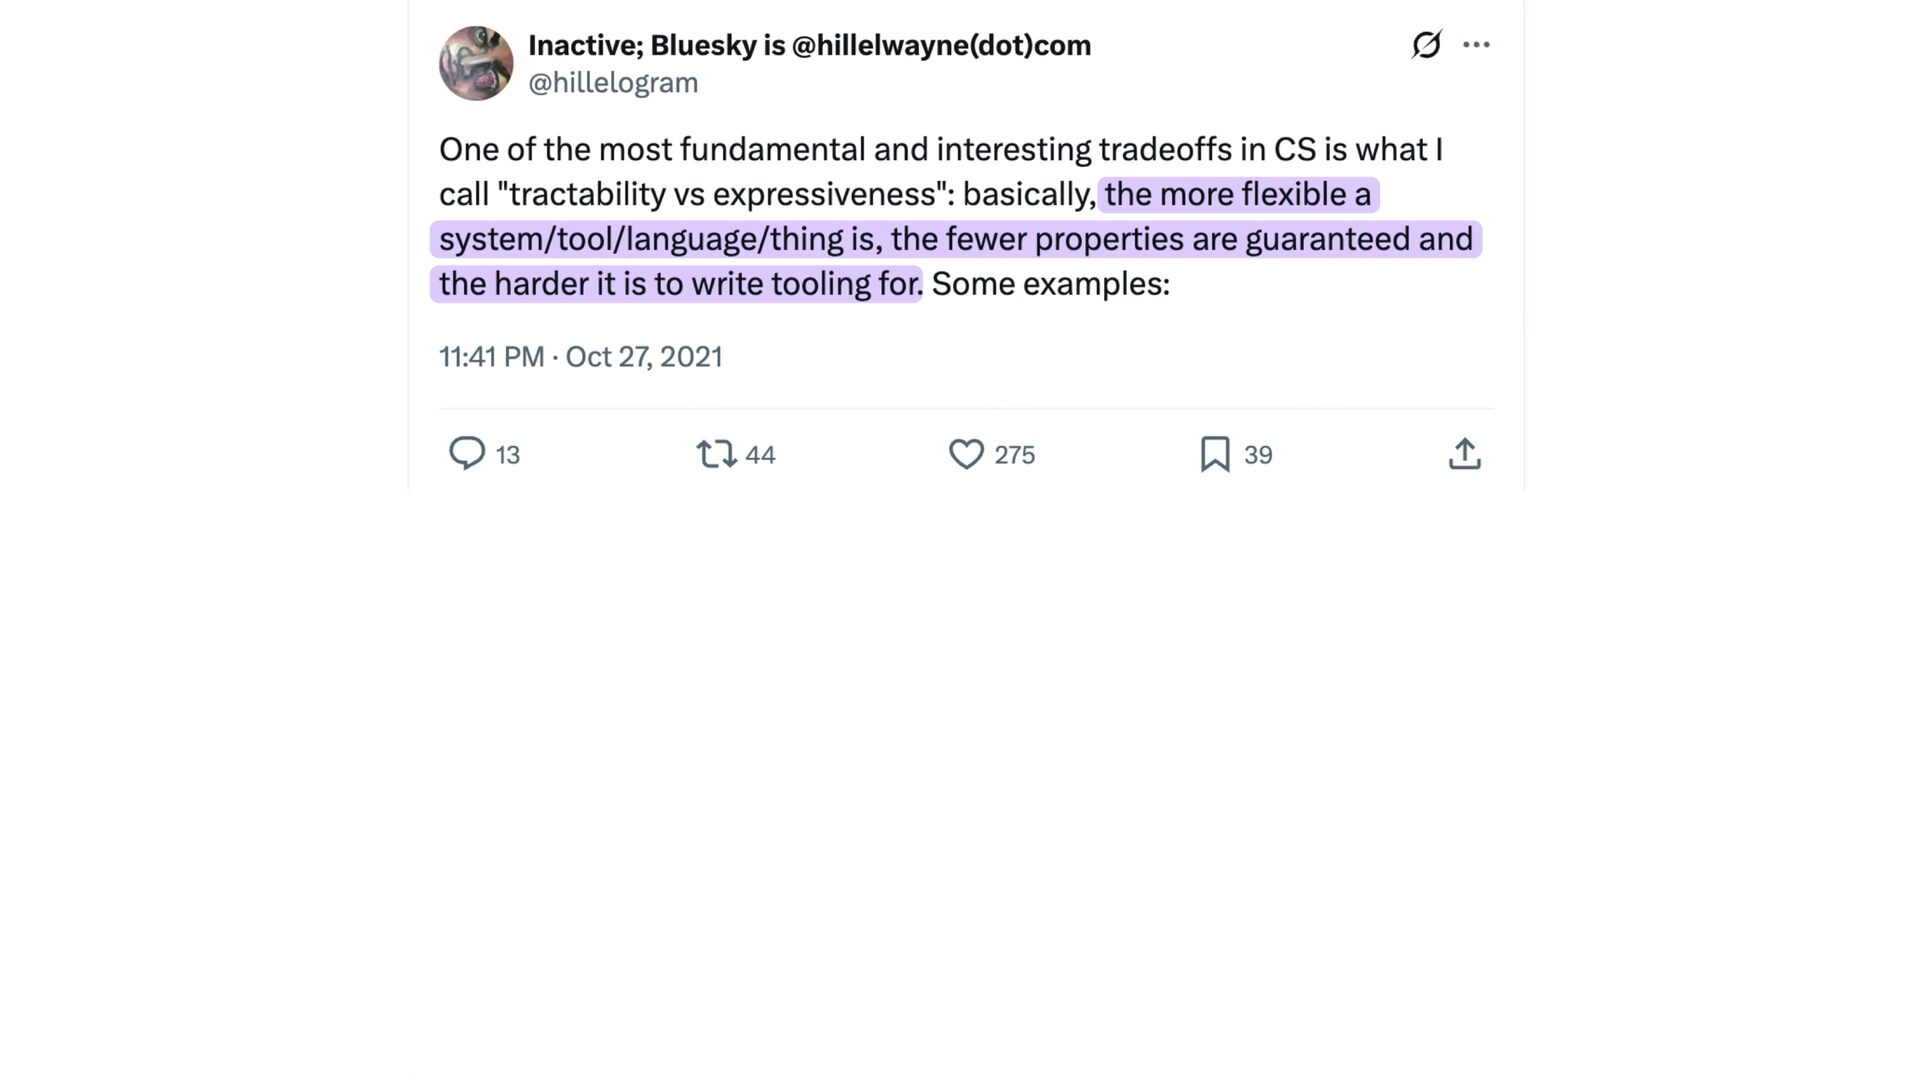Click the bookmark count 39

click(1258, 455)
